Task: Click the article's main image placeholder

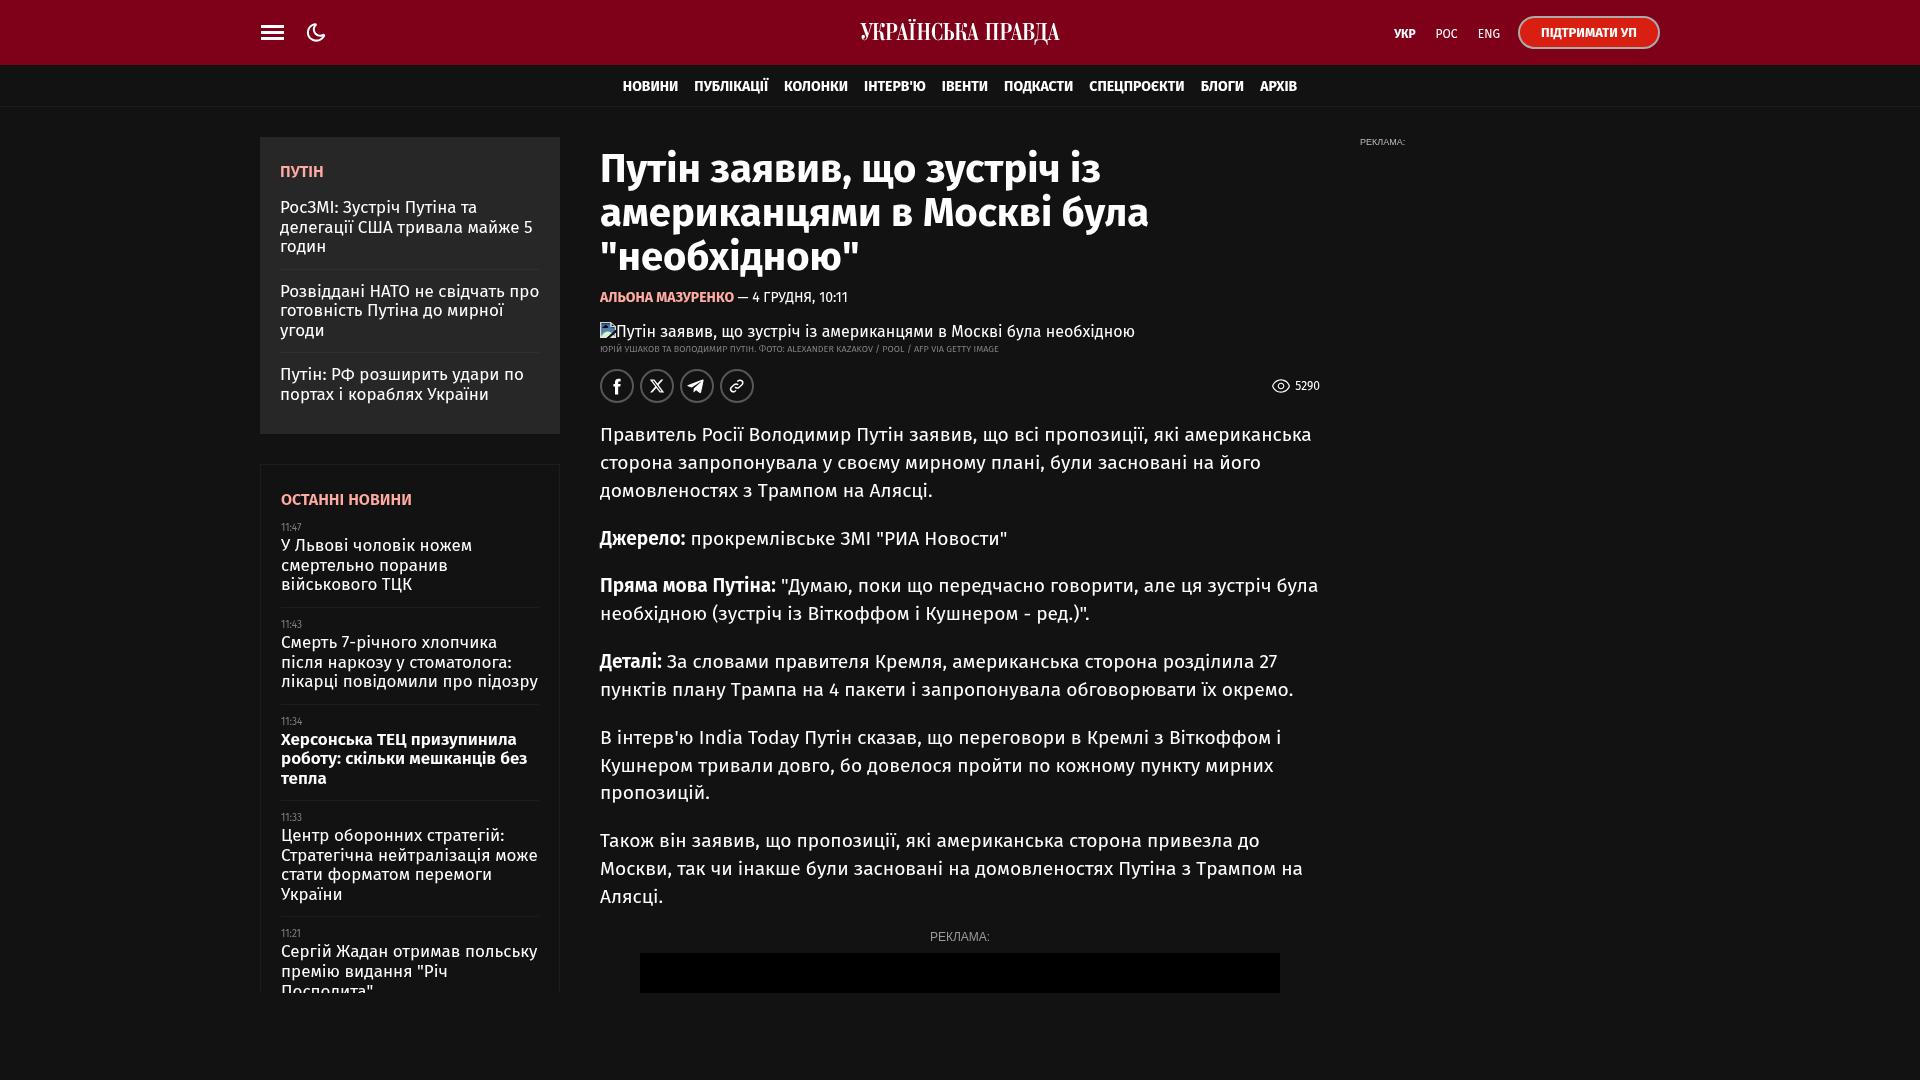Action: point(867,332)
